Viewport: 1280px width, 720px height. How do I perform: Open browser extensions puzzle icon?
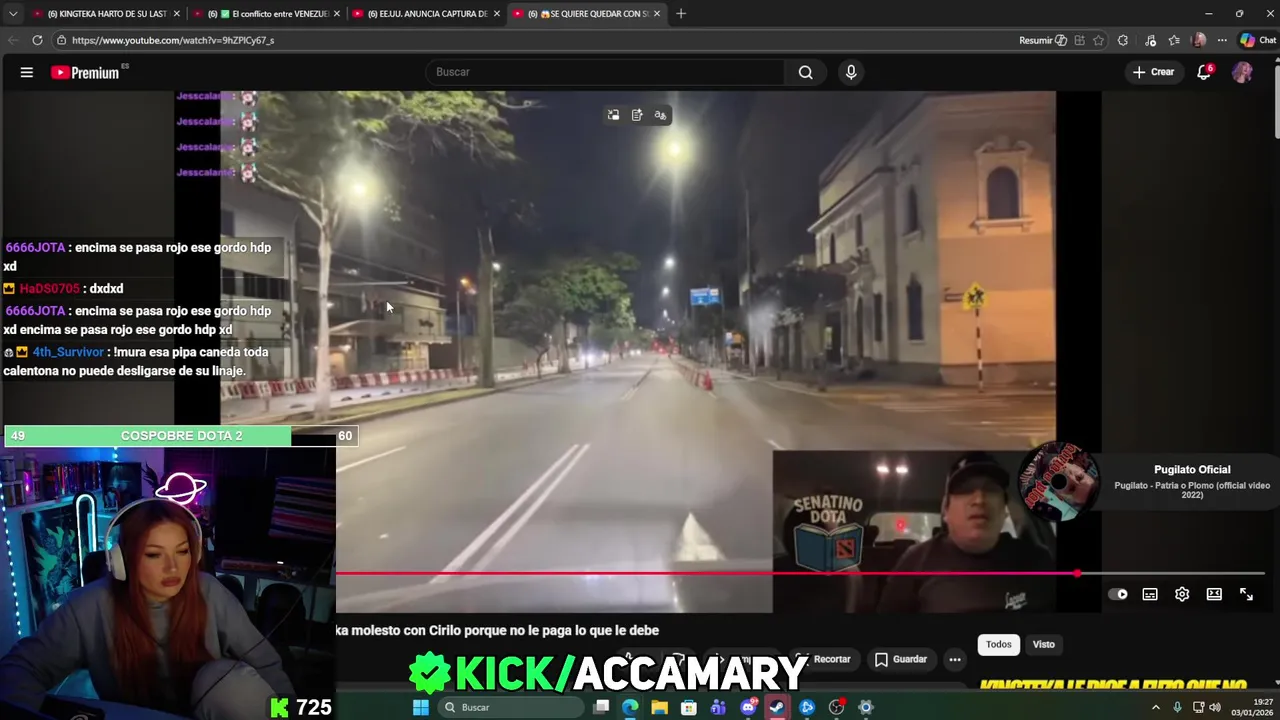coord(1123,40)
